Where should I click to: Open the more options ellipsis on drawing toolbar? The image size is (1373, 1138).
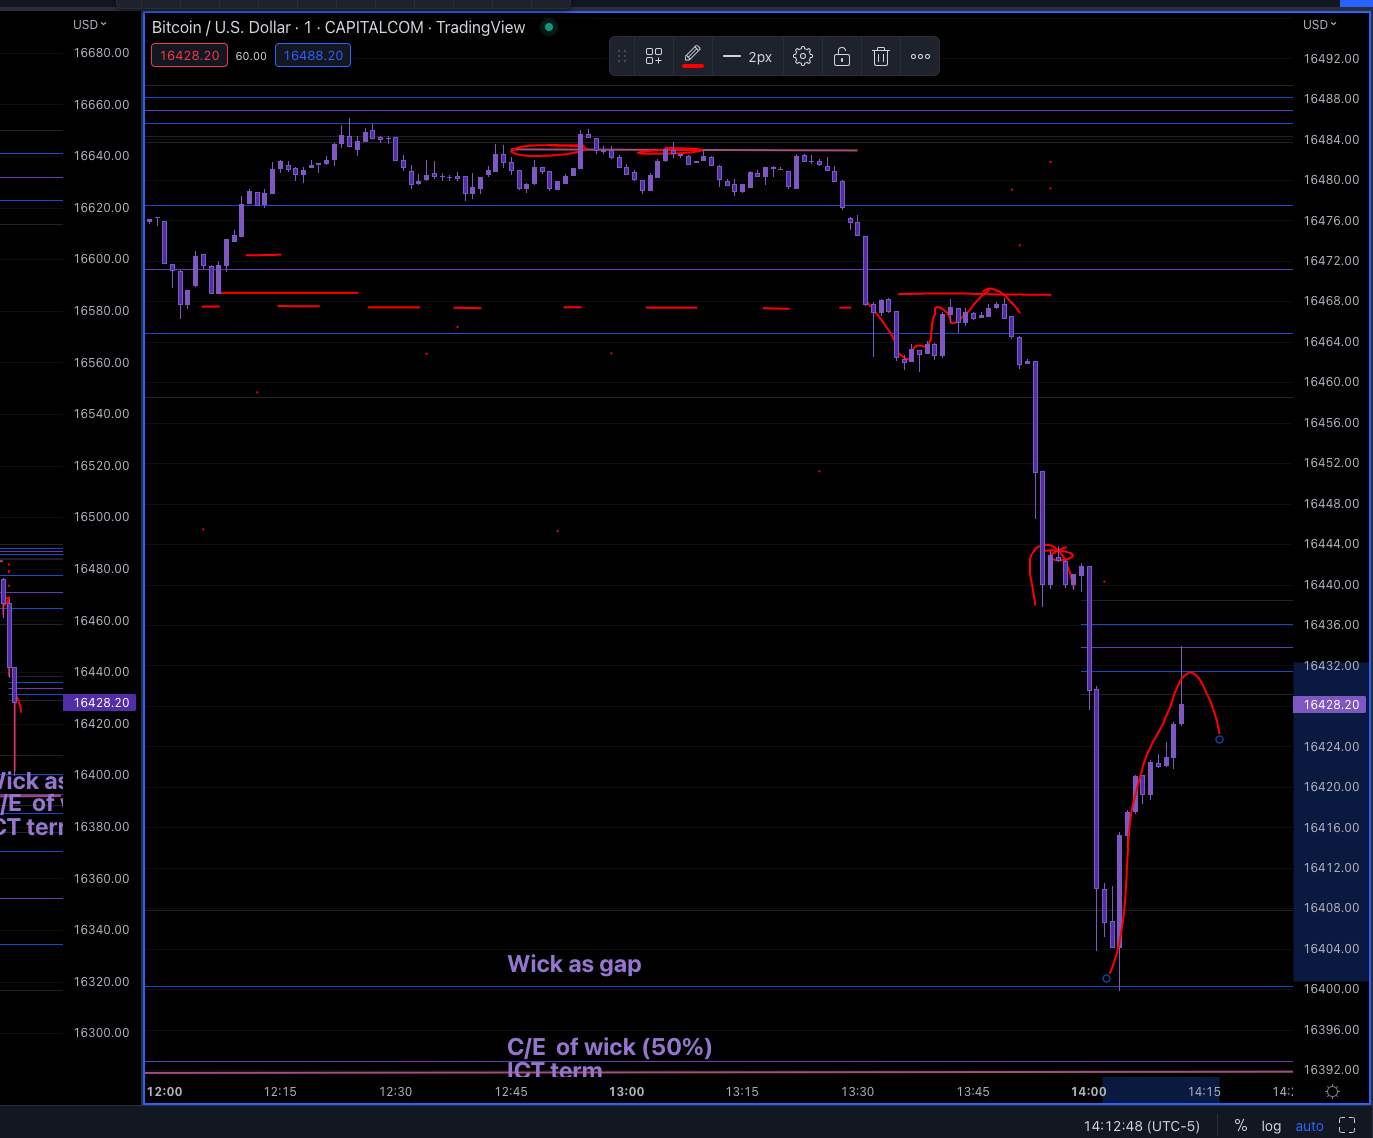click(920, 56)
